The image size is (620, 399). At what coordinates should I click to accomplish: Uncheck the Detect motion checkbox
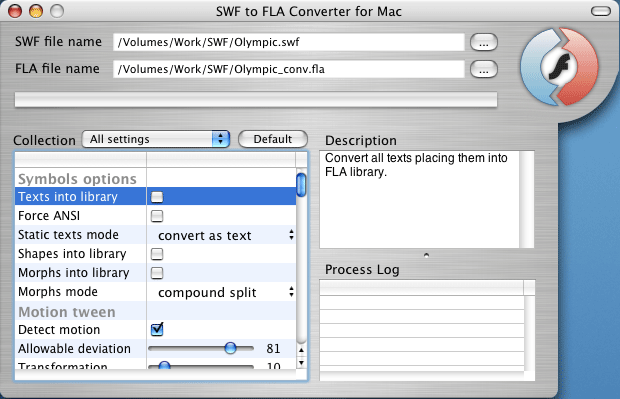pos(157,329)
